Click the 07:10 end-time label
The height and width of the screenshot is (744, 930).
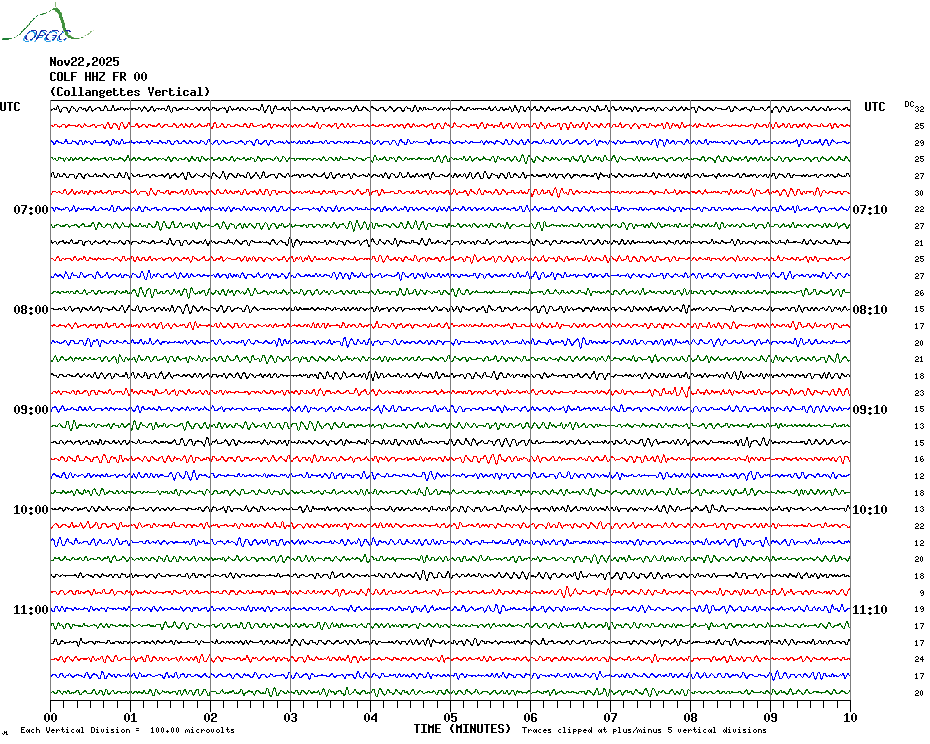click(x=870, y=209)
